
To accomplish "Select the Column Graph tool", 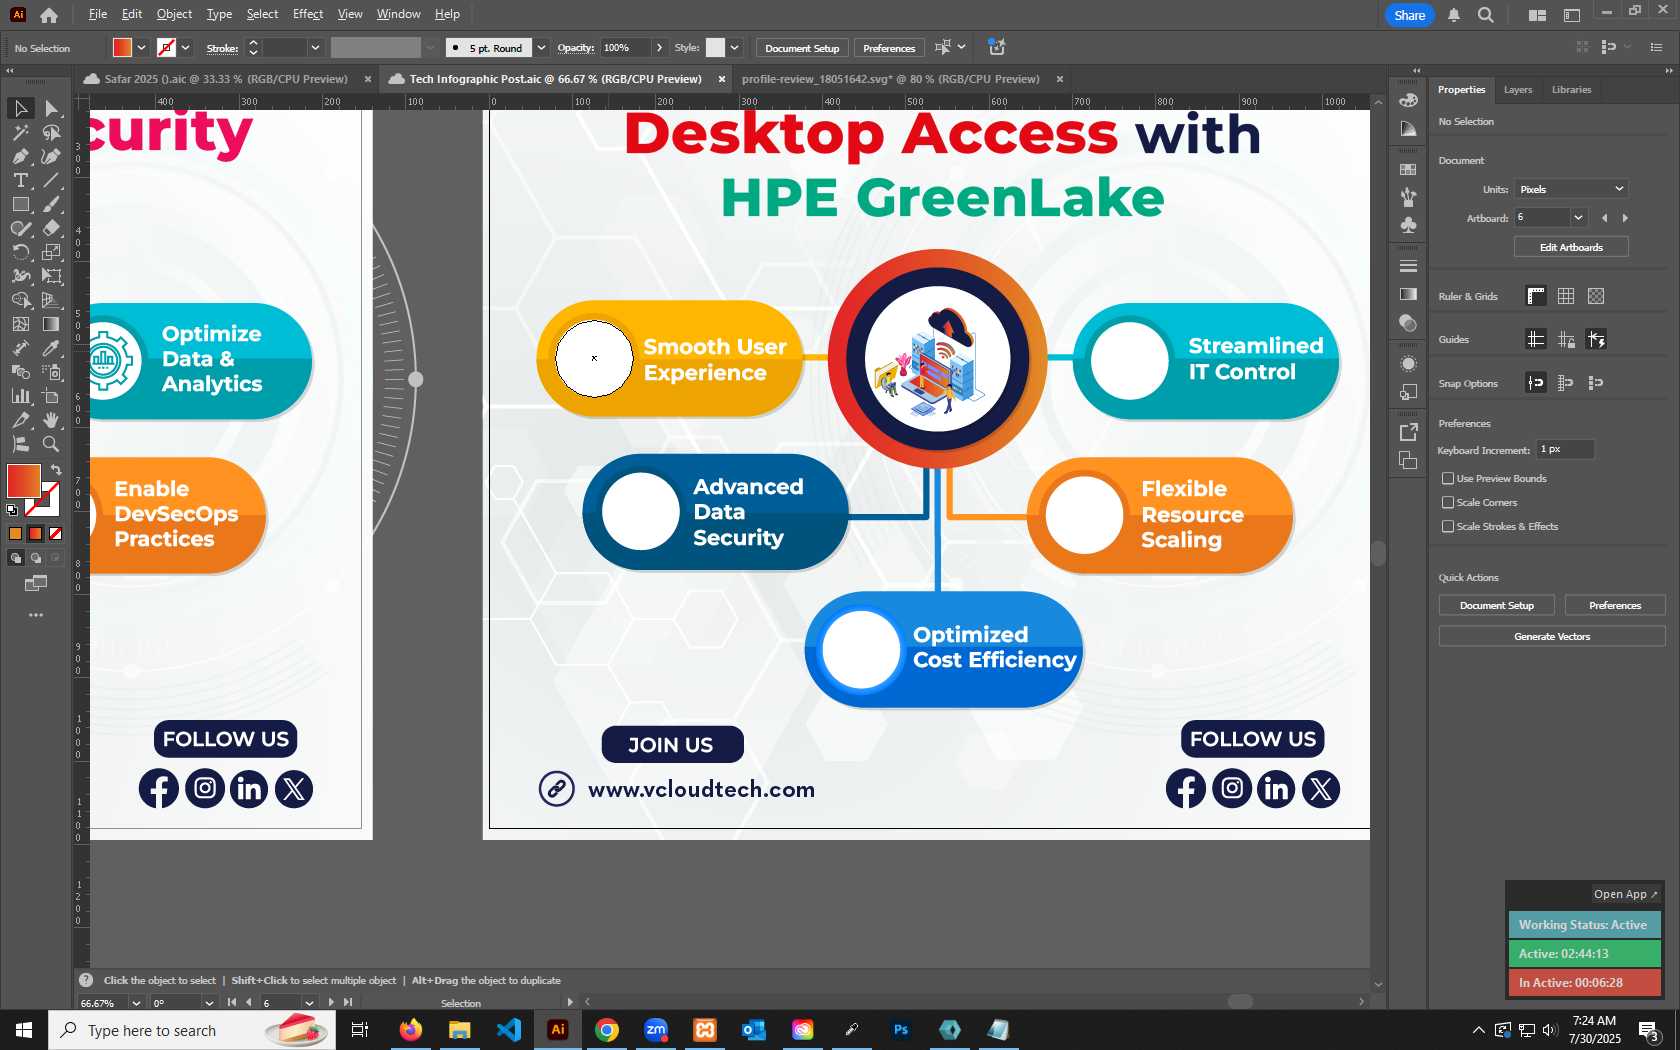I will click(x=20, y=396).
